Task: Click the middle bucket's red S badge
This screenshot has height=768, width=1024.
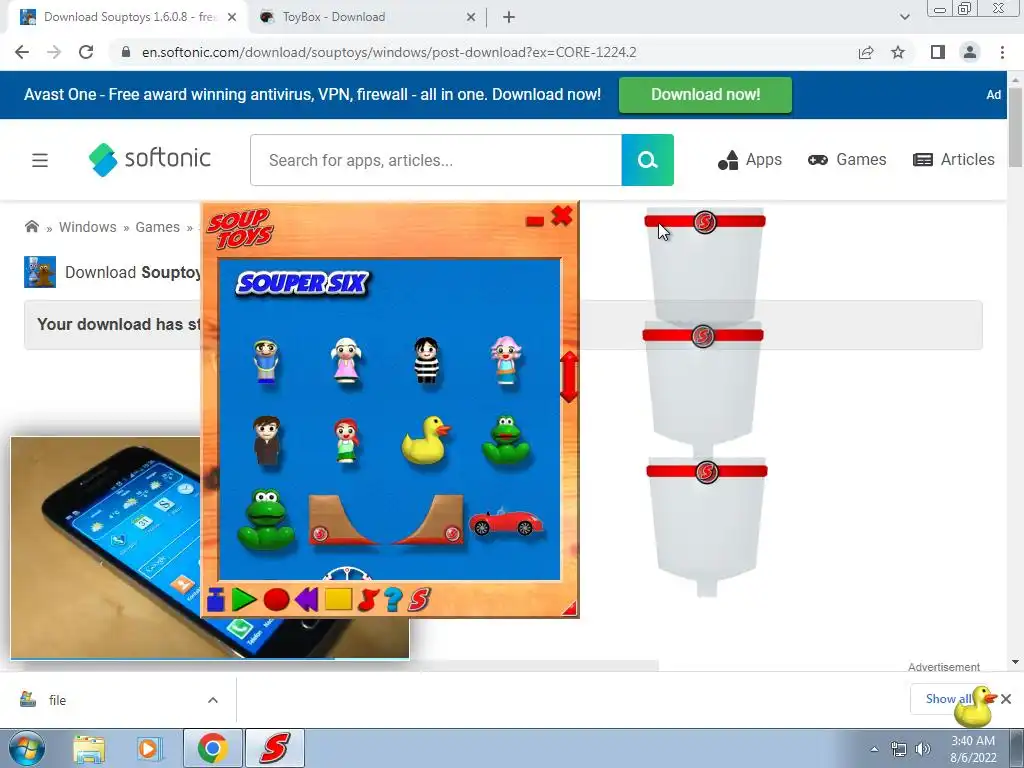Action: click(x=703, y=336)
